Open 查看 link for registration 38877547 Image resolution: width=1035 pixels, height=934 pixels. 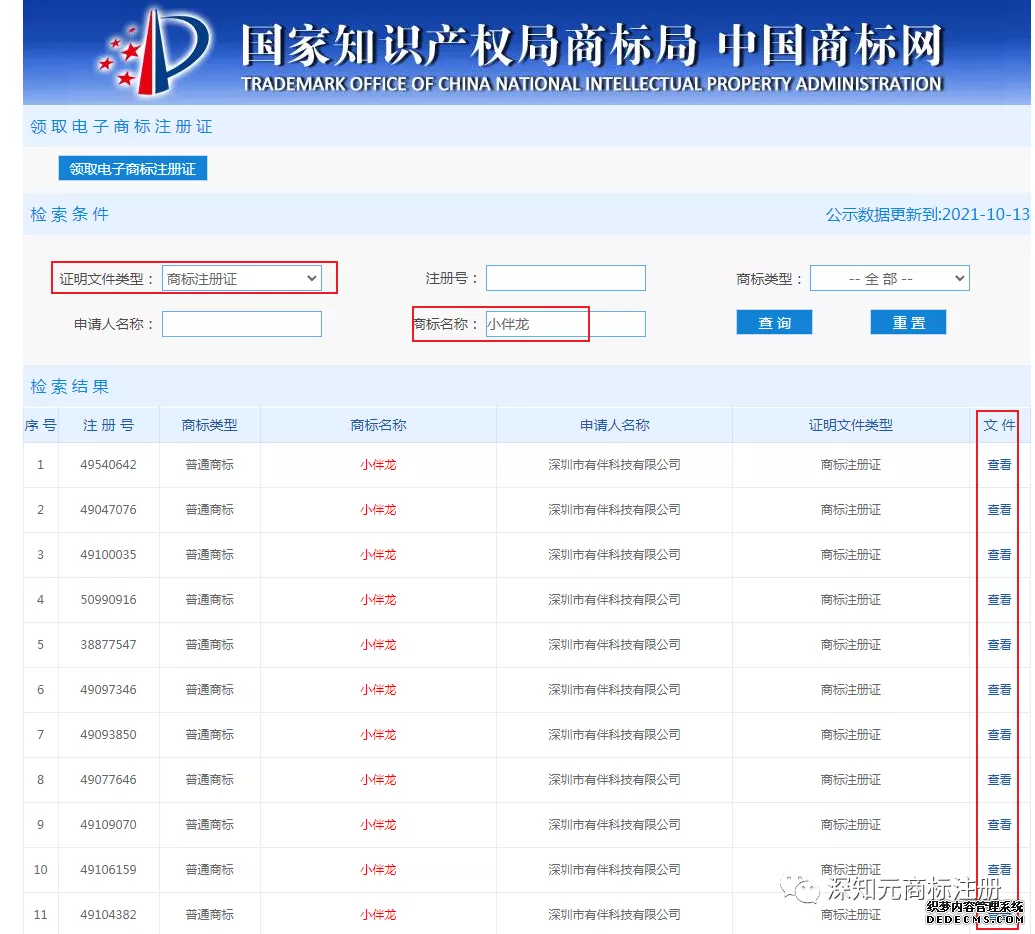pyautogui.click(x=999, y=644)
